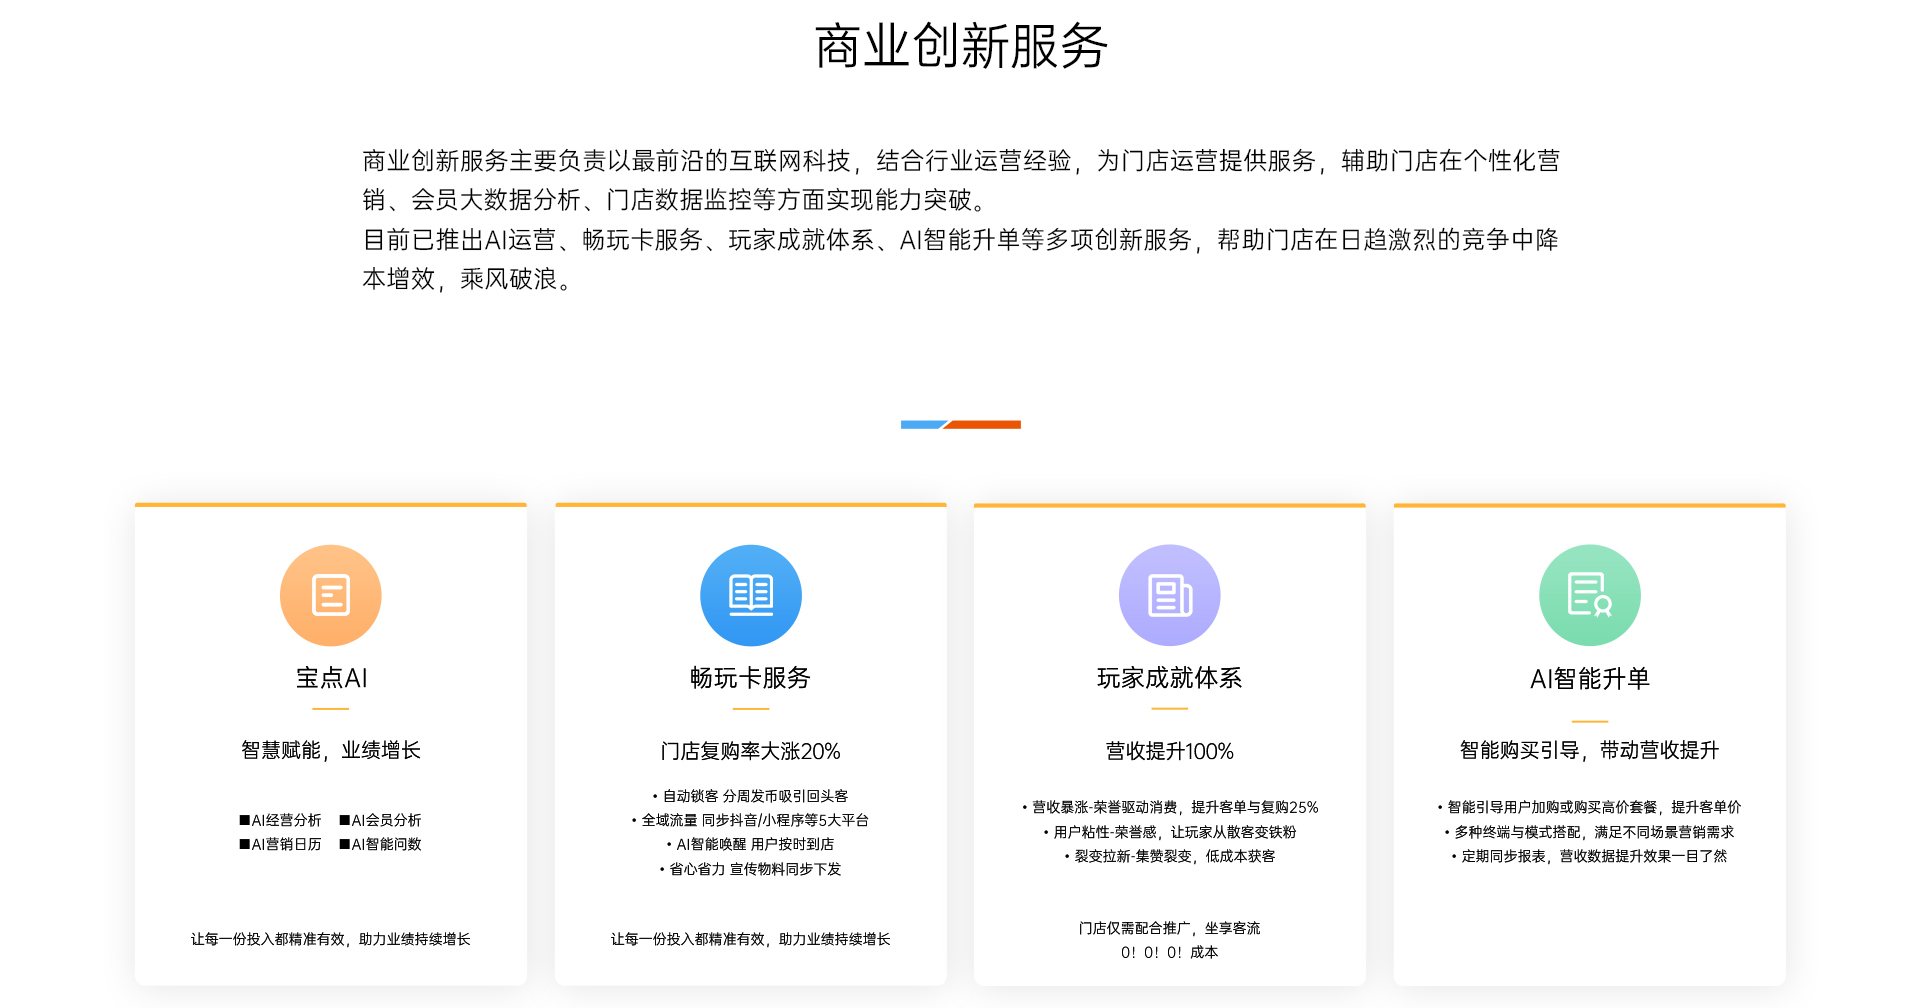1920x1008 pixels.
Task: Click the intro line starting 目前已推出AI运营
Action: (960, 240)
